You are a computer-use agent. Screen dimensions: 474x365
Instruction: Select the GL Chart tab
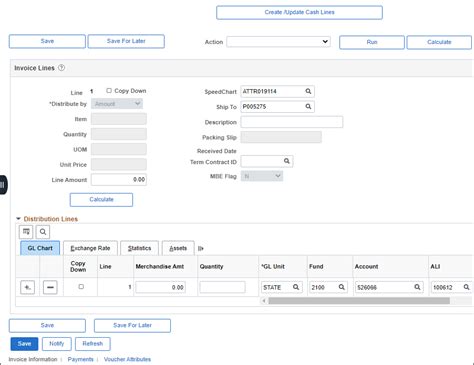[40, 248]
